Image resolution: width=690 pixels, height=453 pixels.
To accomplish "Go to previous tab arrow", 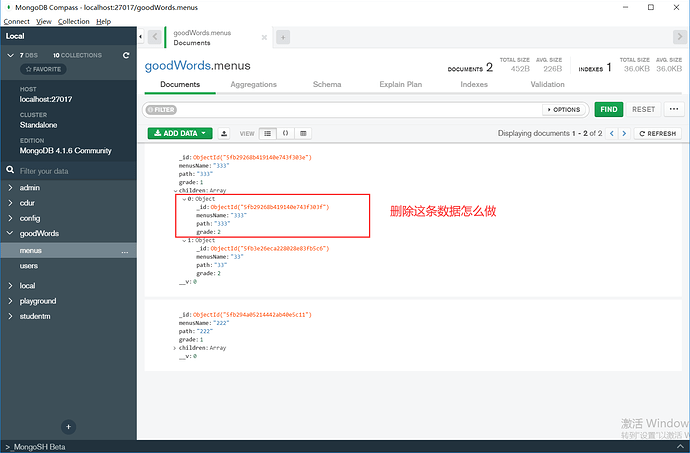I will click(155, 37).
